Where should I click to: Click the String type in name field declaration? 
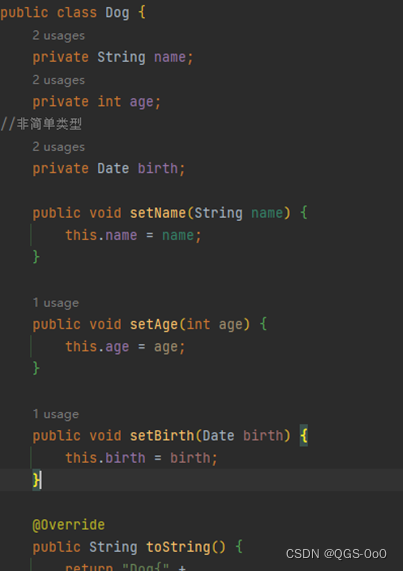[121, 58]
